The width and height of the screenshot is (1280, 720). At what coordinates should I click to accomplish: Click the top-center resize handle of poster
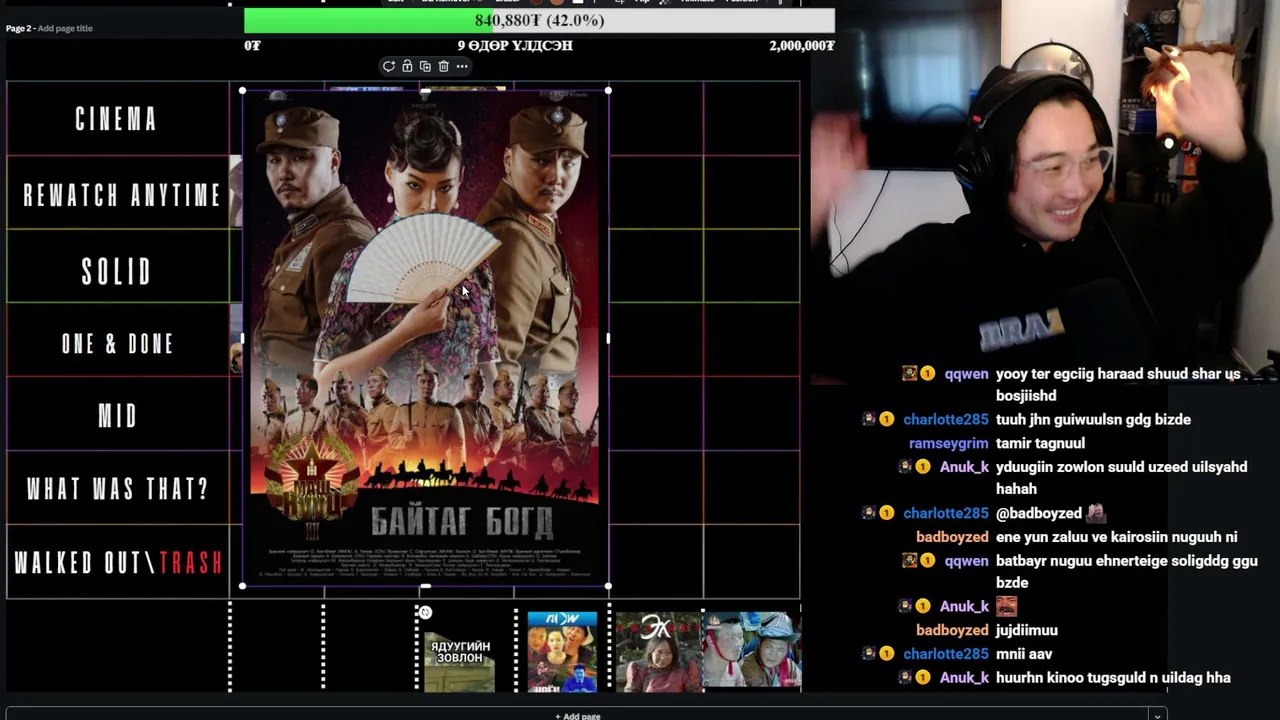tap(425, 90)
